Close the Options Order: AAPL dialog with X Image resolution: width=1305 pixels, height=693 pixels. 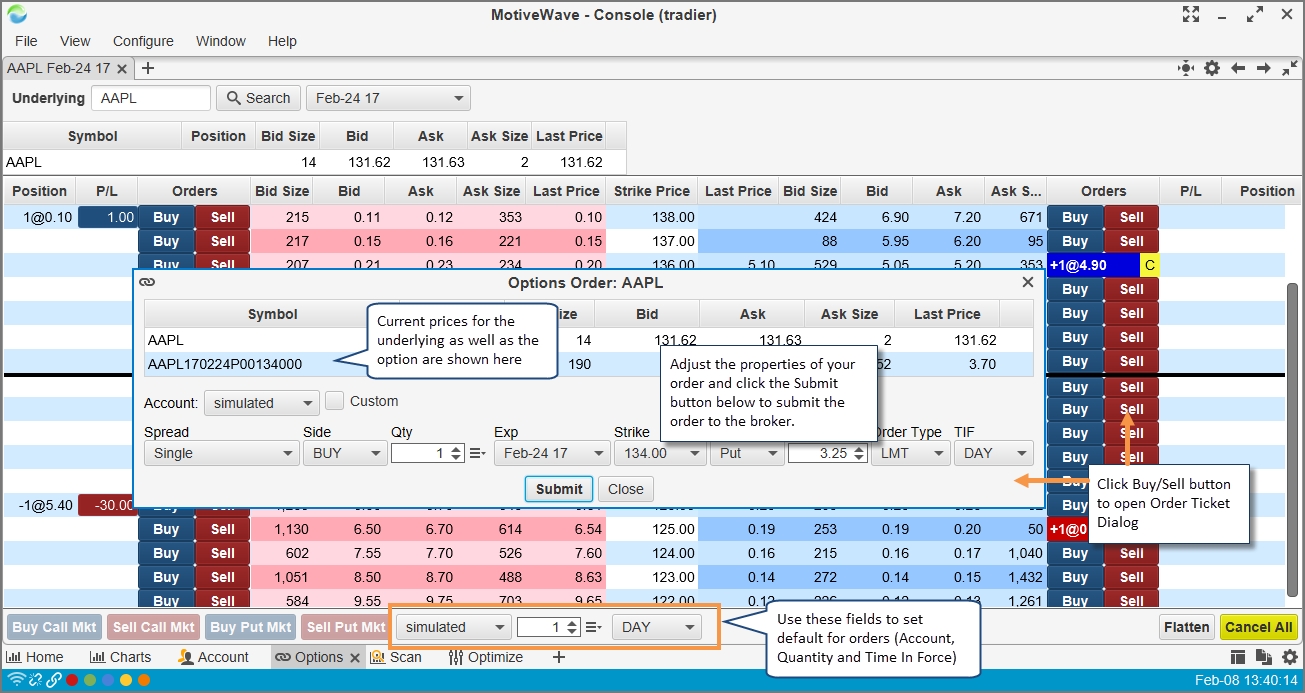pos(1028,282)
